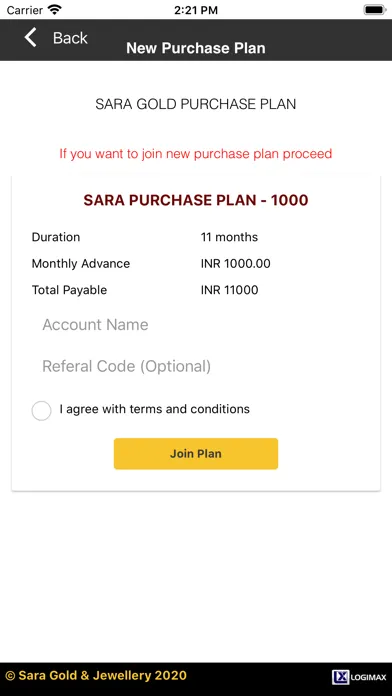Tap the battery indicator icon
Viewport: 392px width, 696px height.
[375, 10]
